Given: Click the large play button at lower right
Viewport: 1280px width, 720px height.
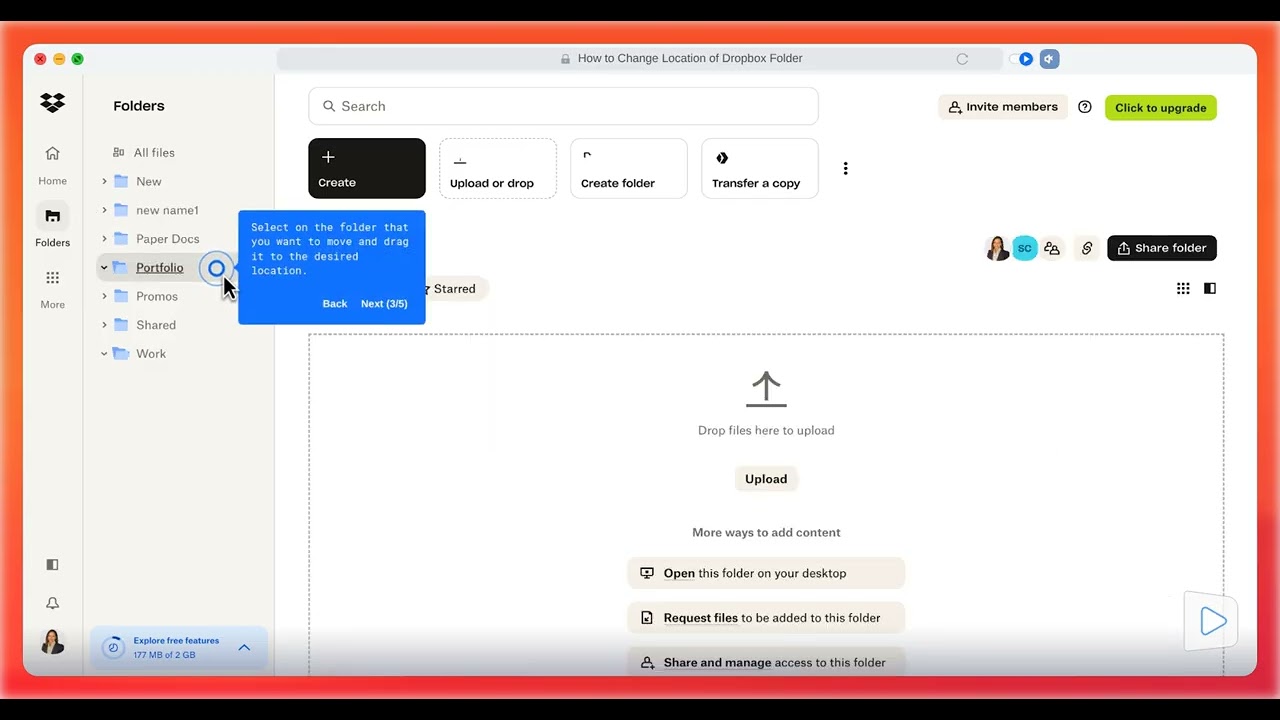Looking at the screenshot, I should pos(1212,621).
